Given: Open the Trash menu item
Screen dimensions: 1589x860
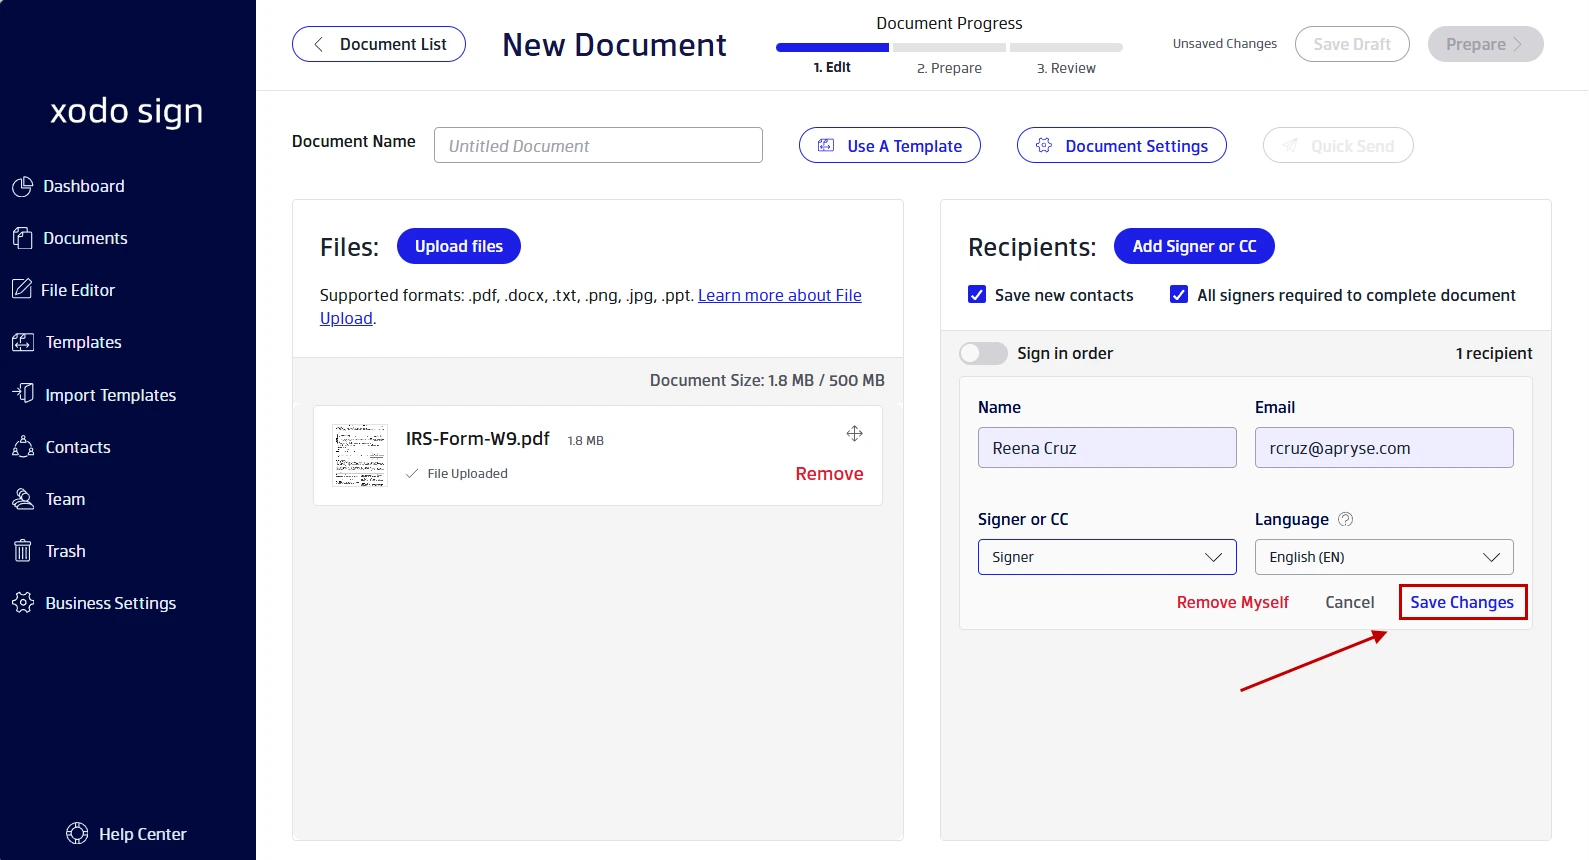Looking at the screenshot, I should pyautogui.click(x=65, y=551).
